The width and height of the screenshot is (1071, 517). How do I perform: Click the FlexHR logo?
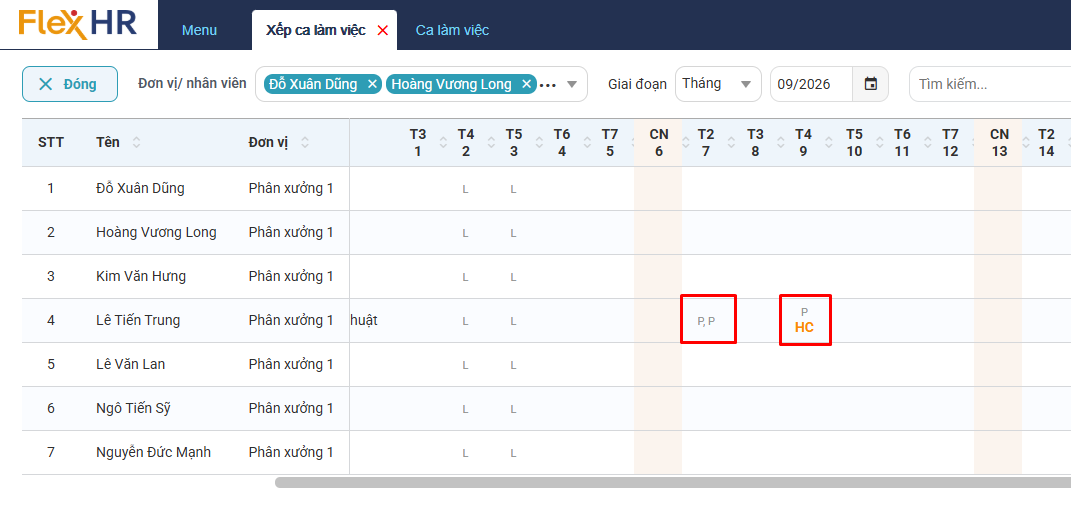pos(78,24)
